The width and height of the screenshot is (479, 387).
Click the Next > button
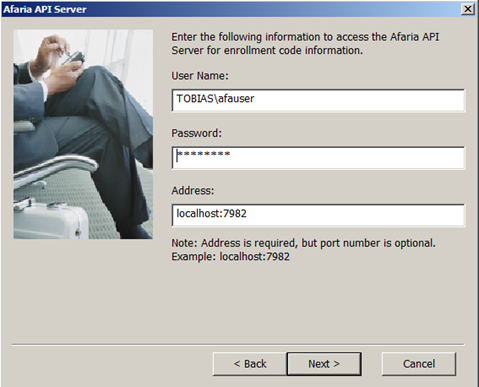[324, 364]
